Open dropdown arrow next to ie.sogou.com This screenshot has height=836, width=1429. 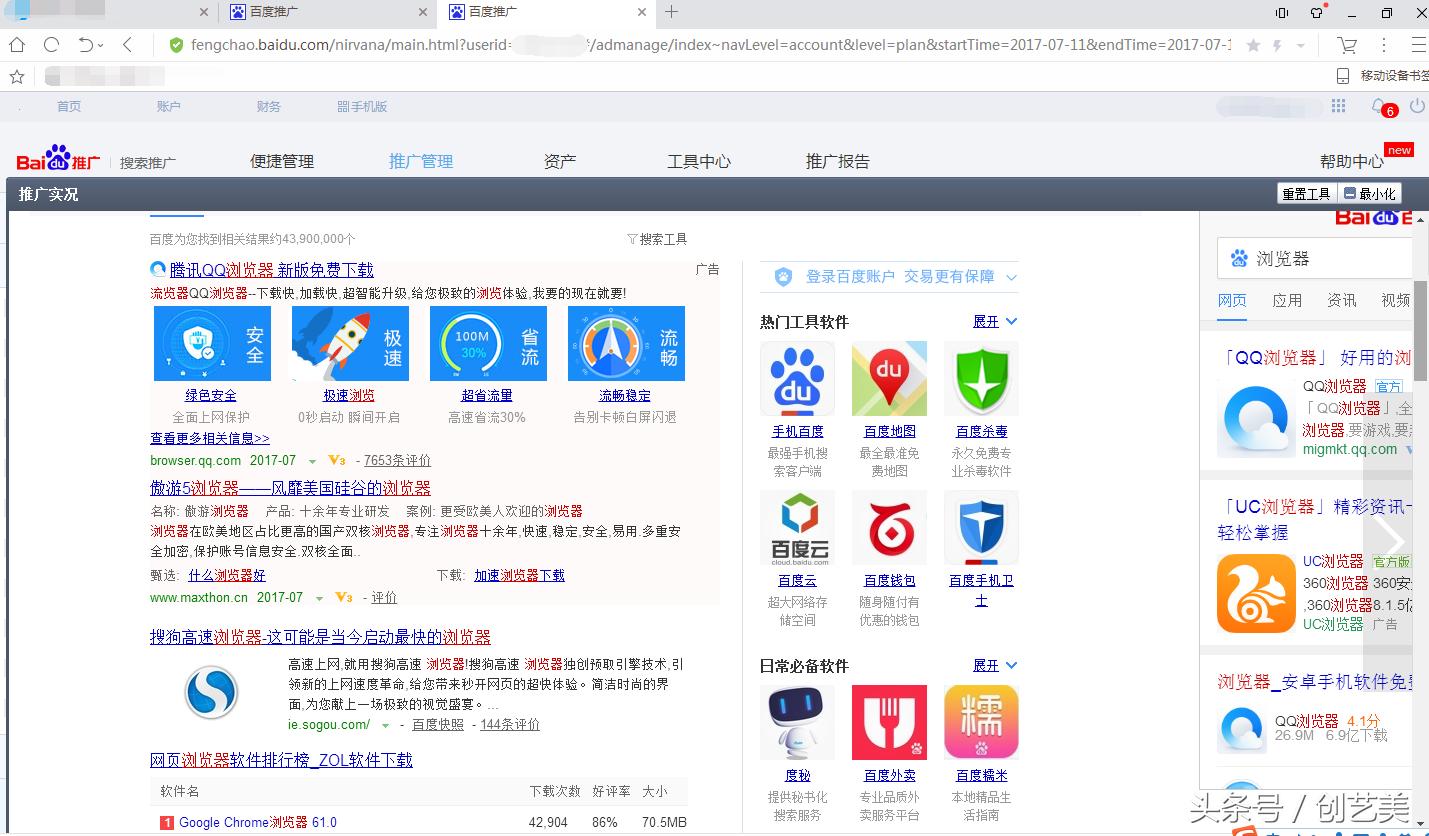(x=385, y=725)
